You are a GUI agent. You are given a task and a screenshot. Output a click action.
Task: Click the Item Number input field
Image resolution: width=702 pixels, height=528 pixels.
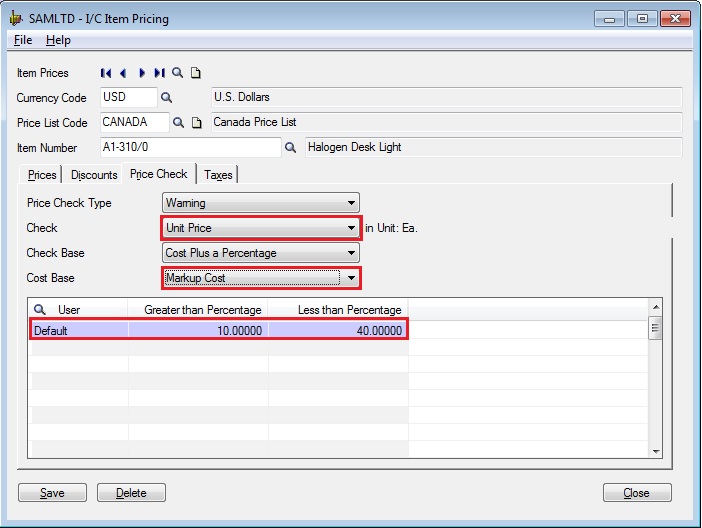coord(190,148)
